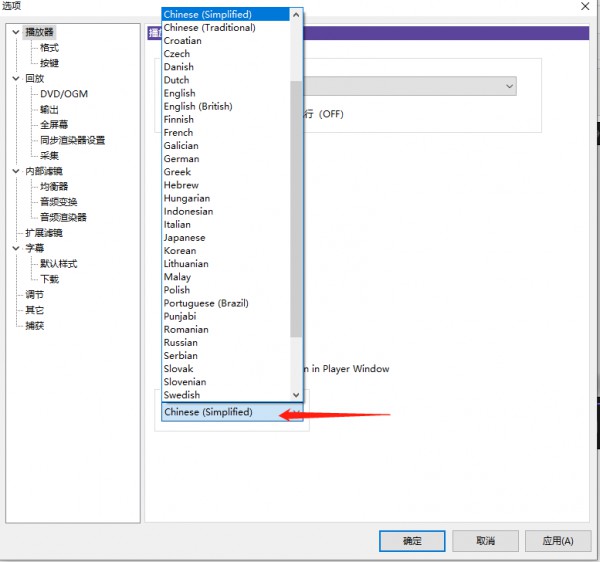Image resolution: width=600 pixels, height=562 pixels.
Task: Open the 调节 settings page
Action: pyautogui.click(x=35, y=295)
